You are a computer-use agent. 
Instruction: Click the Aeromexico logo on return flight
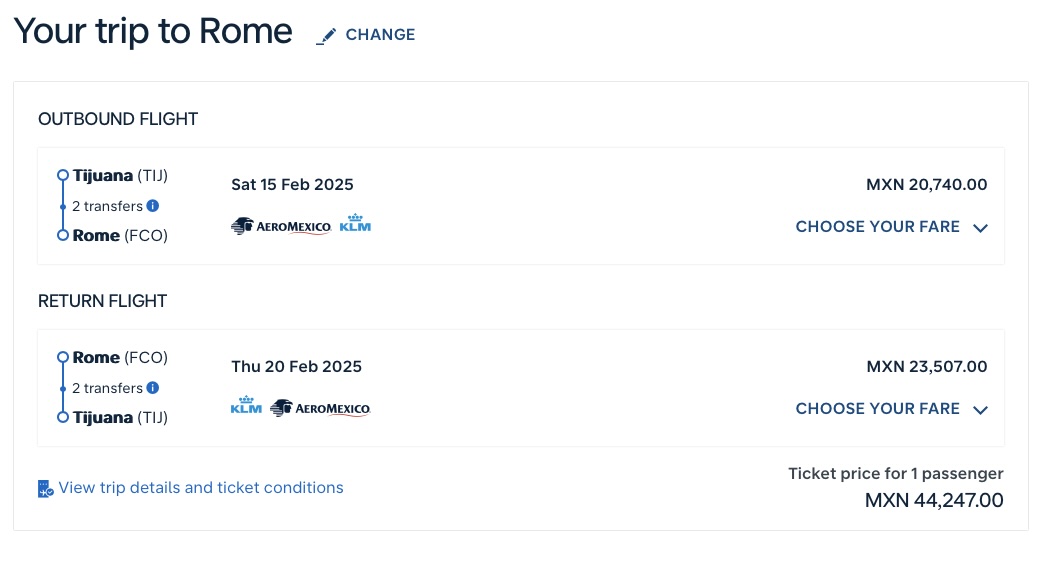[320, 408]
